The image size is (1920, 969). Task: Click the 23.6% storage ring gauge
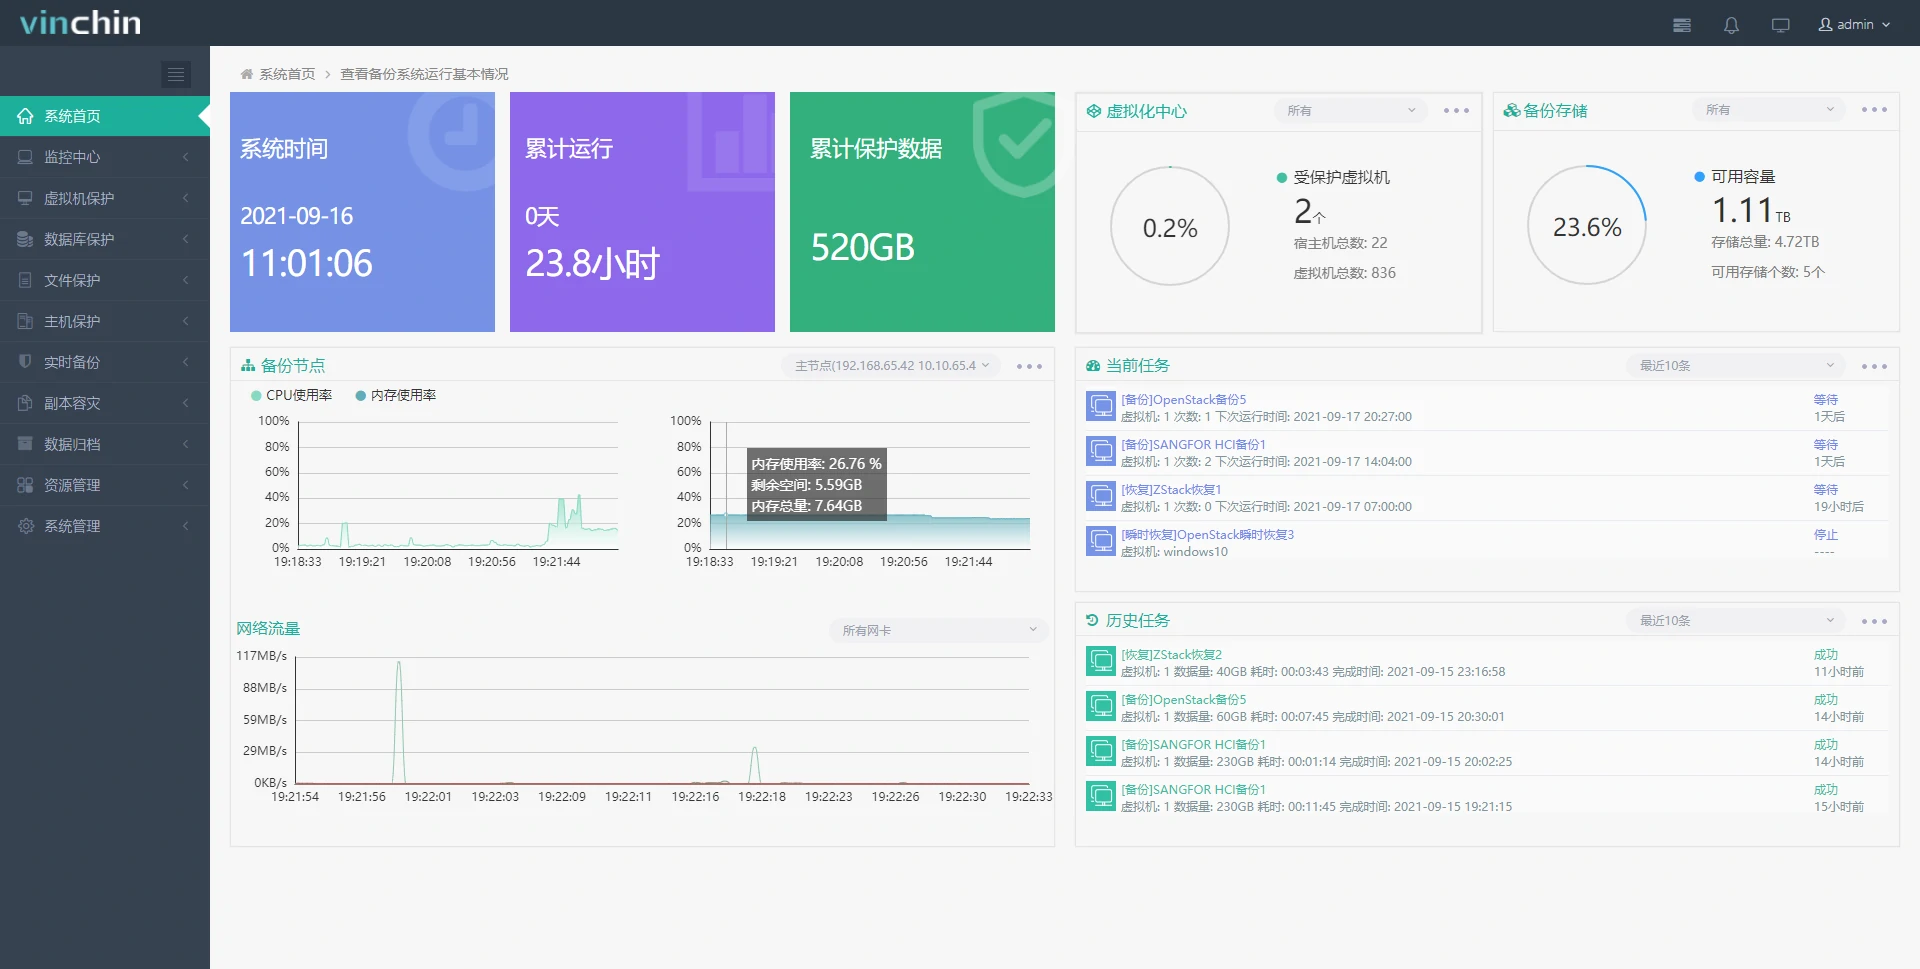coord(1587,225)
